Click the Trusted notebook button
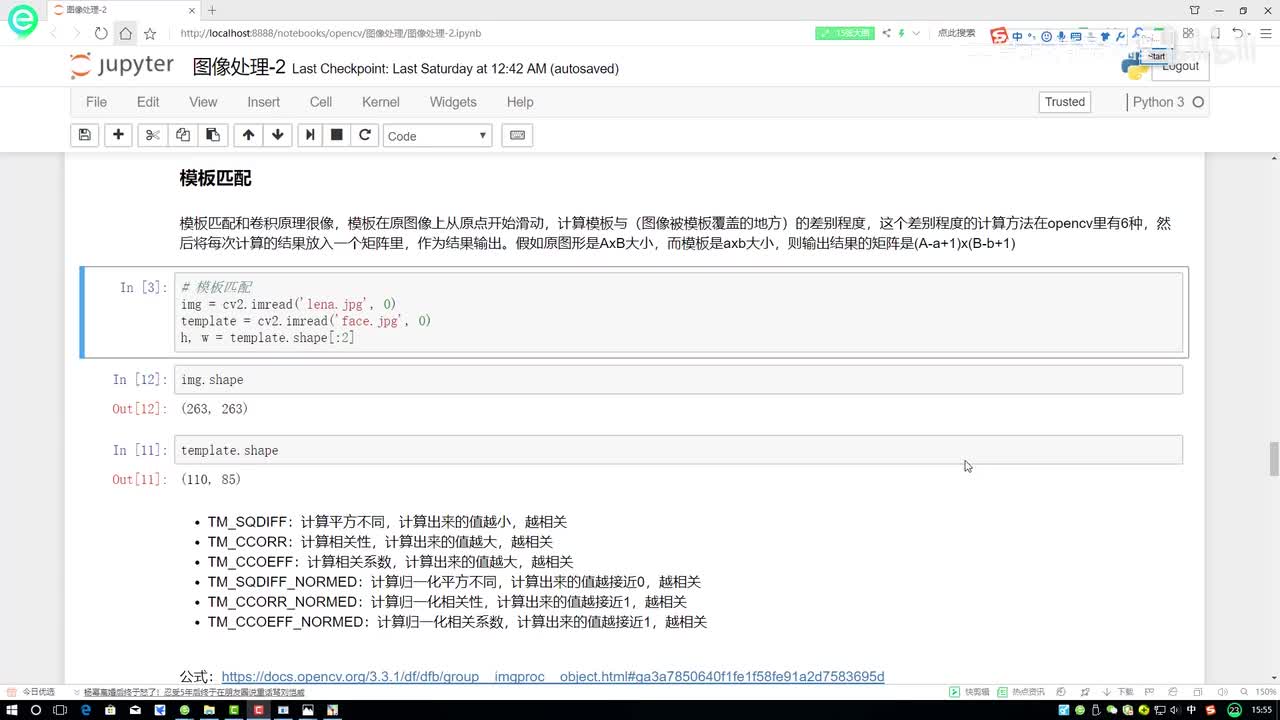This screenshot has width=1280, height=720. (1065, 102)
